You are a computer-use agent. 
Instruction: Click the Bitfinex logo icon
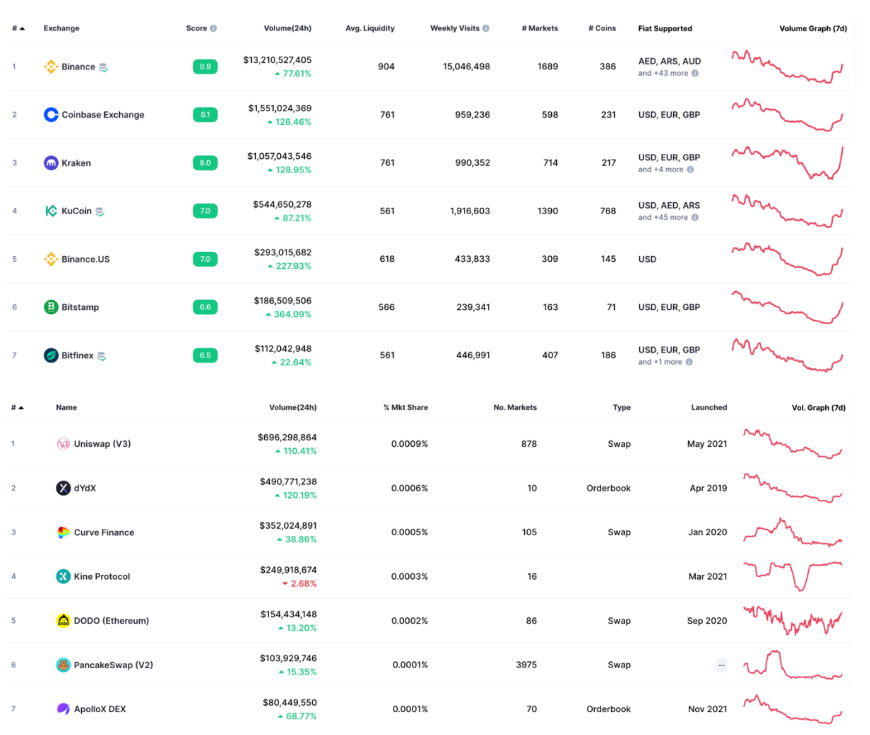(x=51, y=355)
